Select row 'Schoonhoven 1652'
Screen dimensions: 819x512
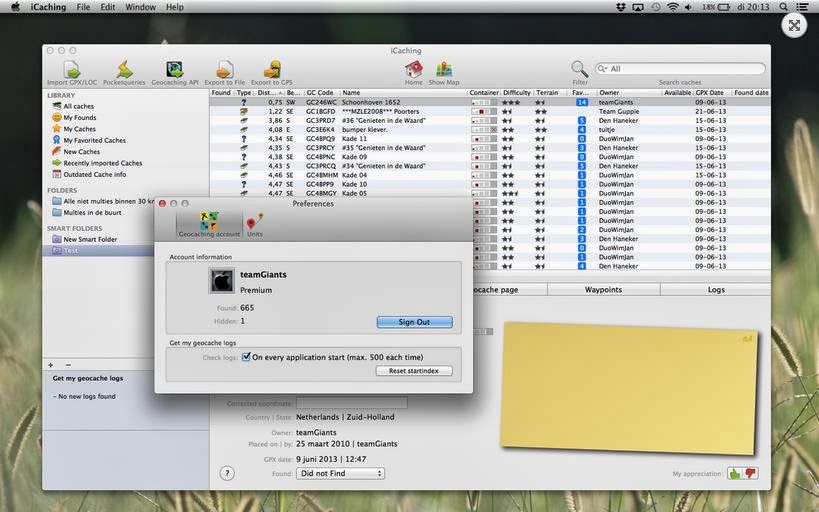[489, 102]
